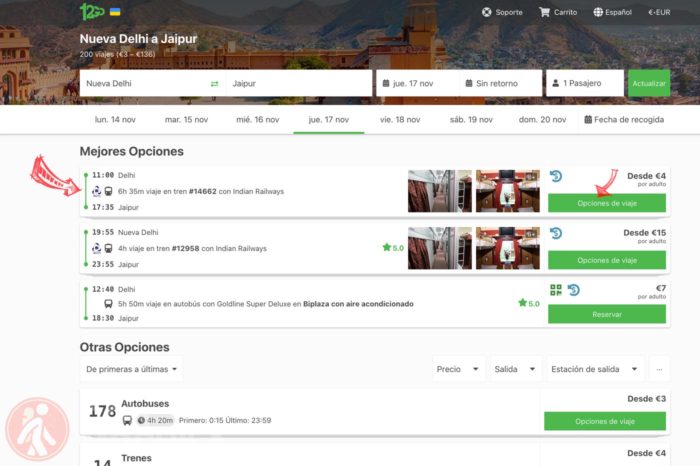Select the mié. 16 nov date tab

(258, 120)
